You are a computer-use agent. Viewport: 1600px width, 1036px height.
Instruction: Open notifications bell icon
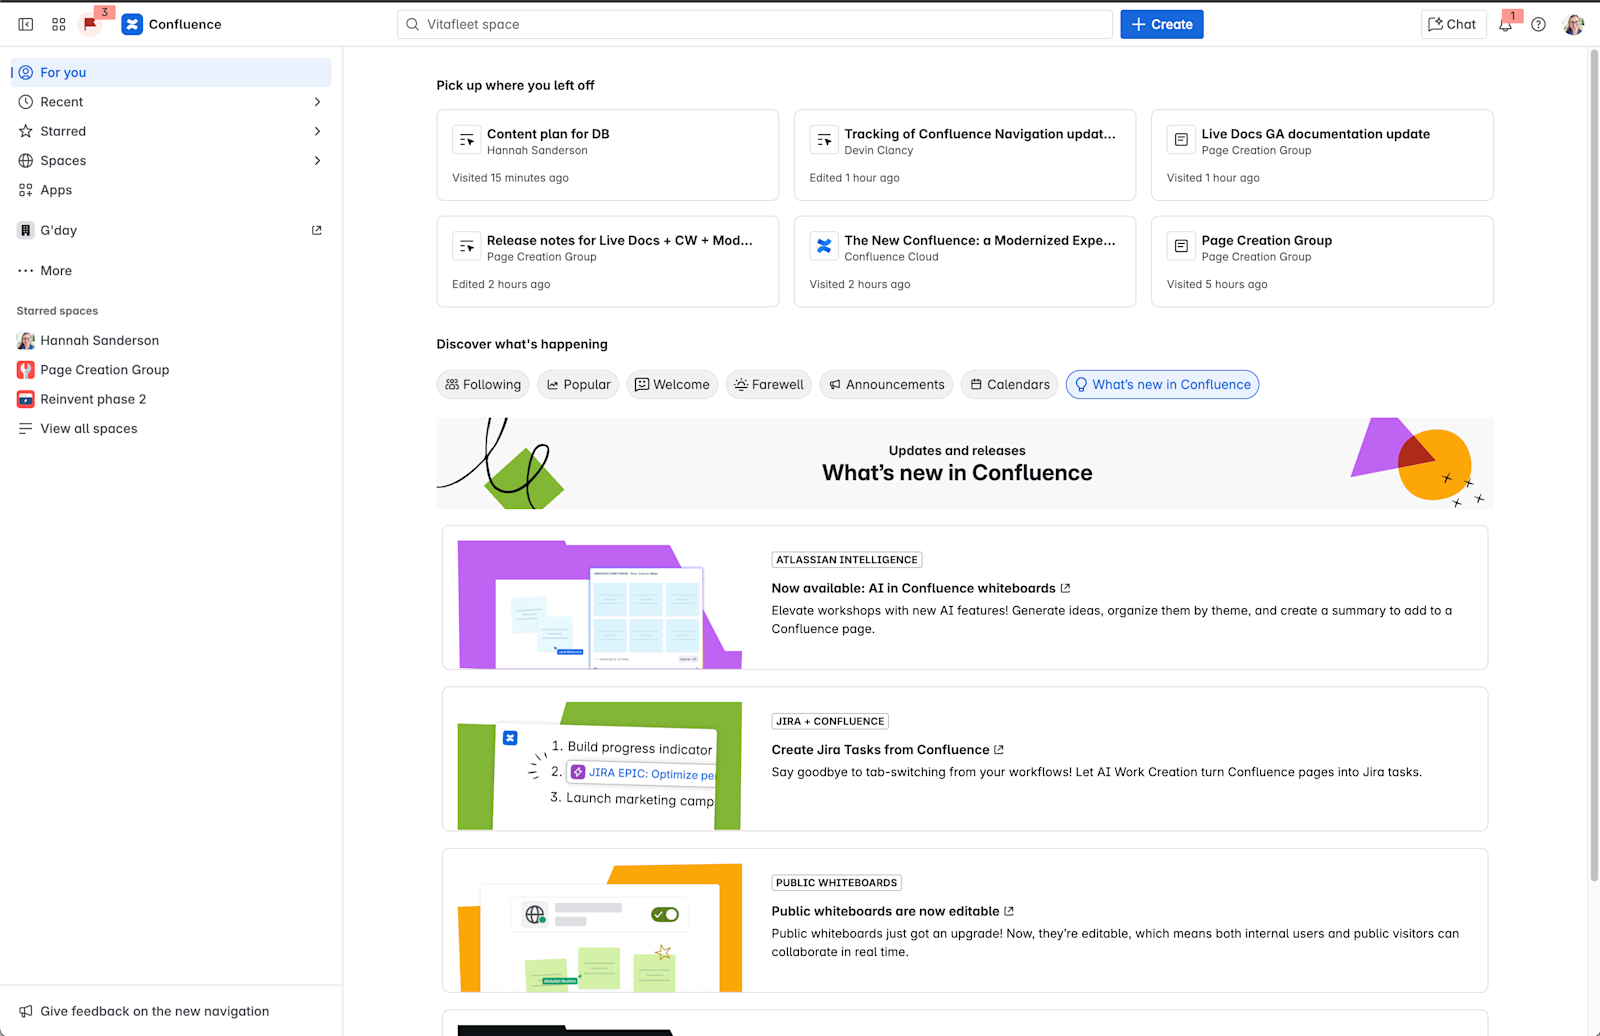click(1505, 24)
